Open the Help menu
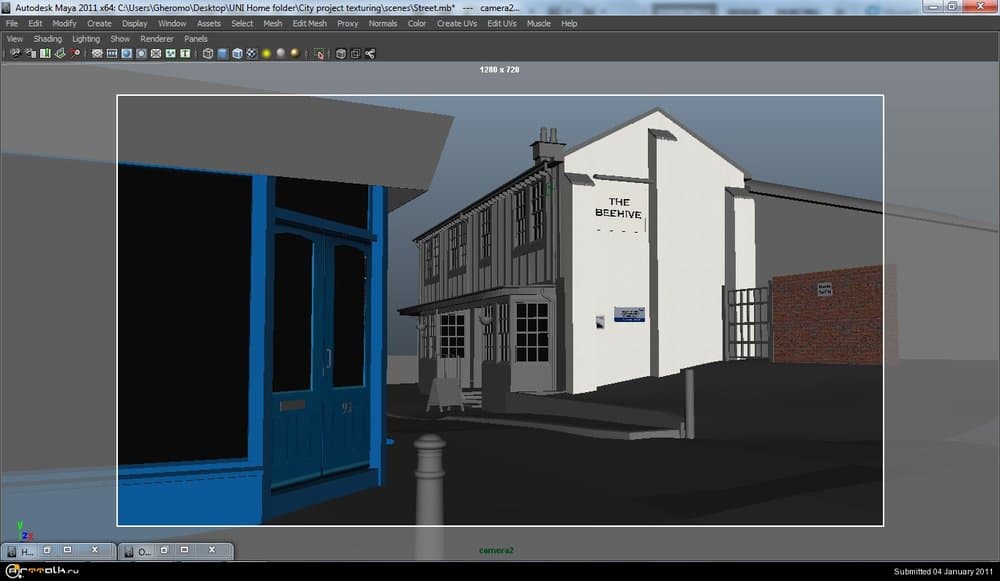Screen dimensions: 1000x581 point(570,24)
